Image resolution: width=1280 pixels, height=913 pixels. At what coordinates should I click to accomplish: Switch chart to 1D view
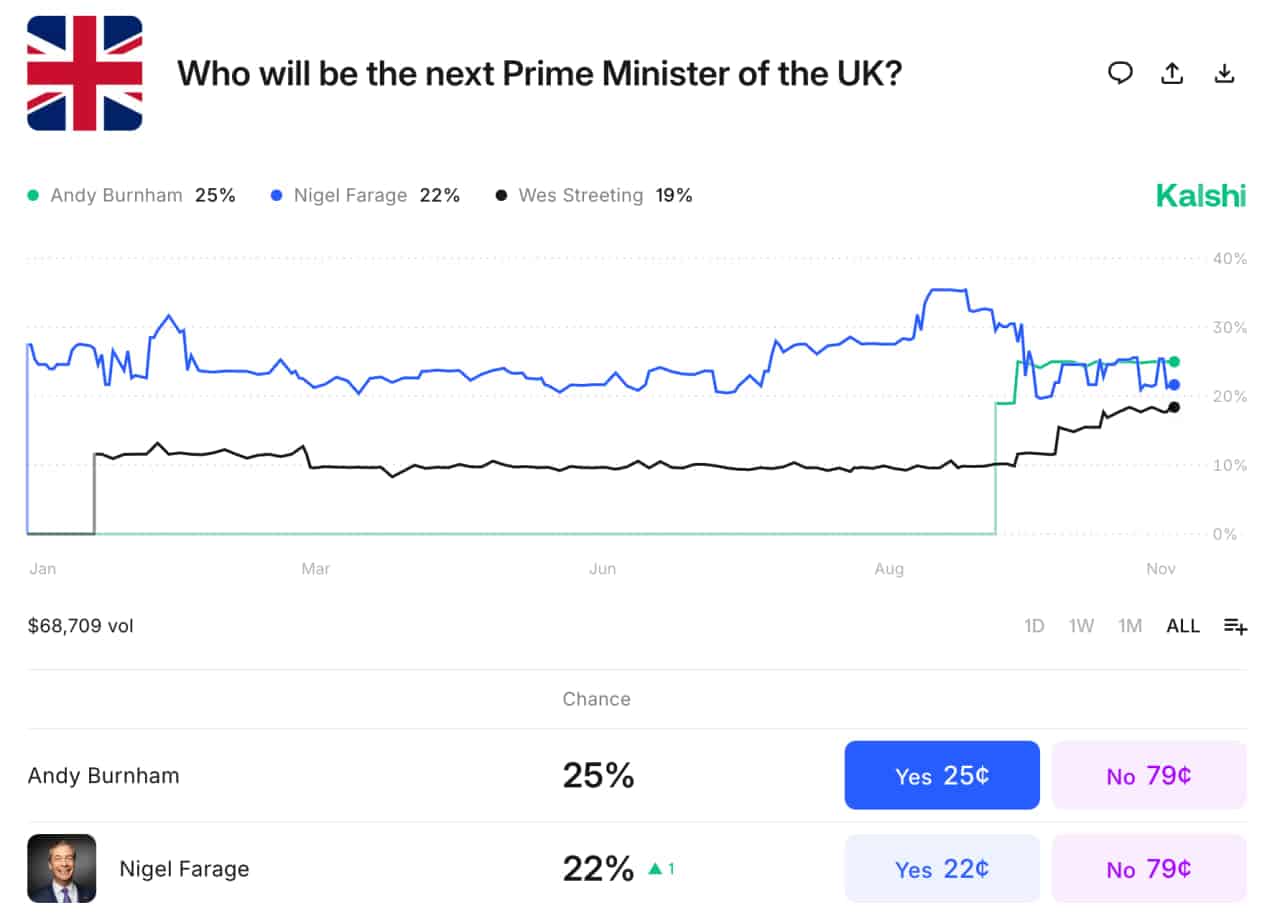click(1034, 626)
